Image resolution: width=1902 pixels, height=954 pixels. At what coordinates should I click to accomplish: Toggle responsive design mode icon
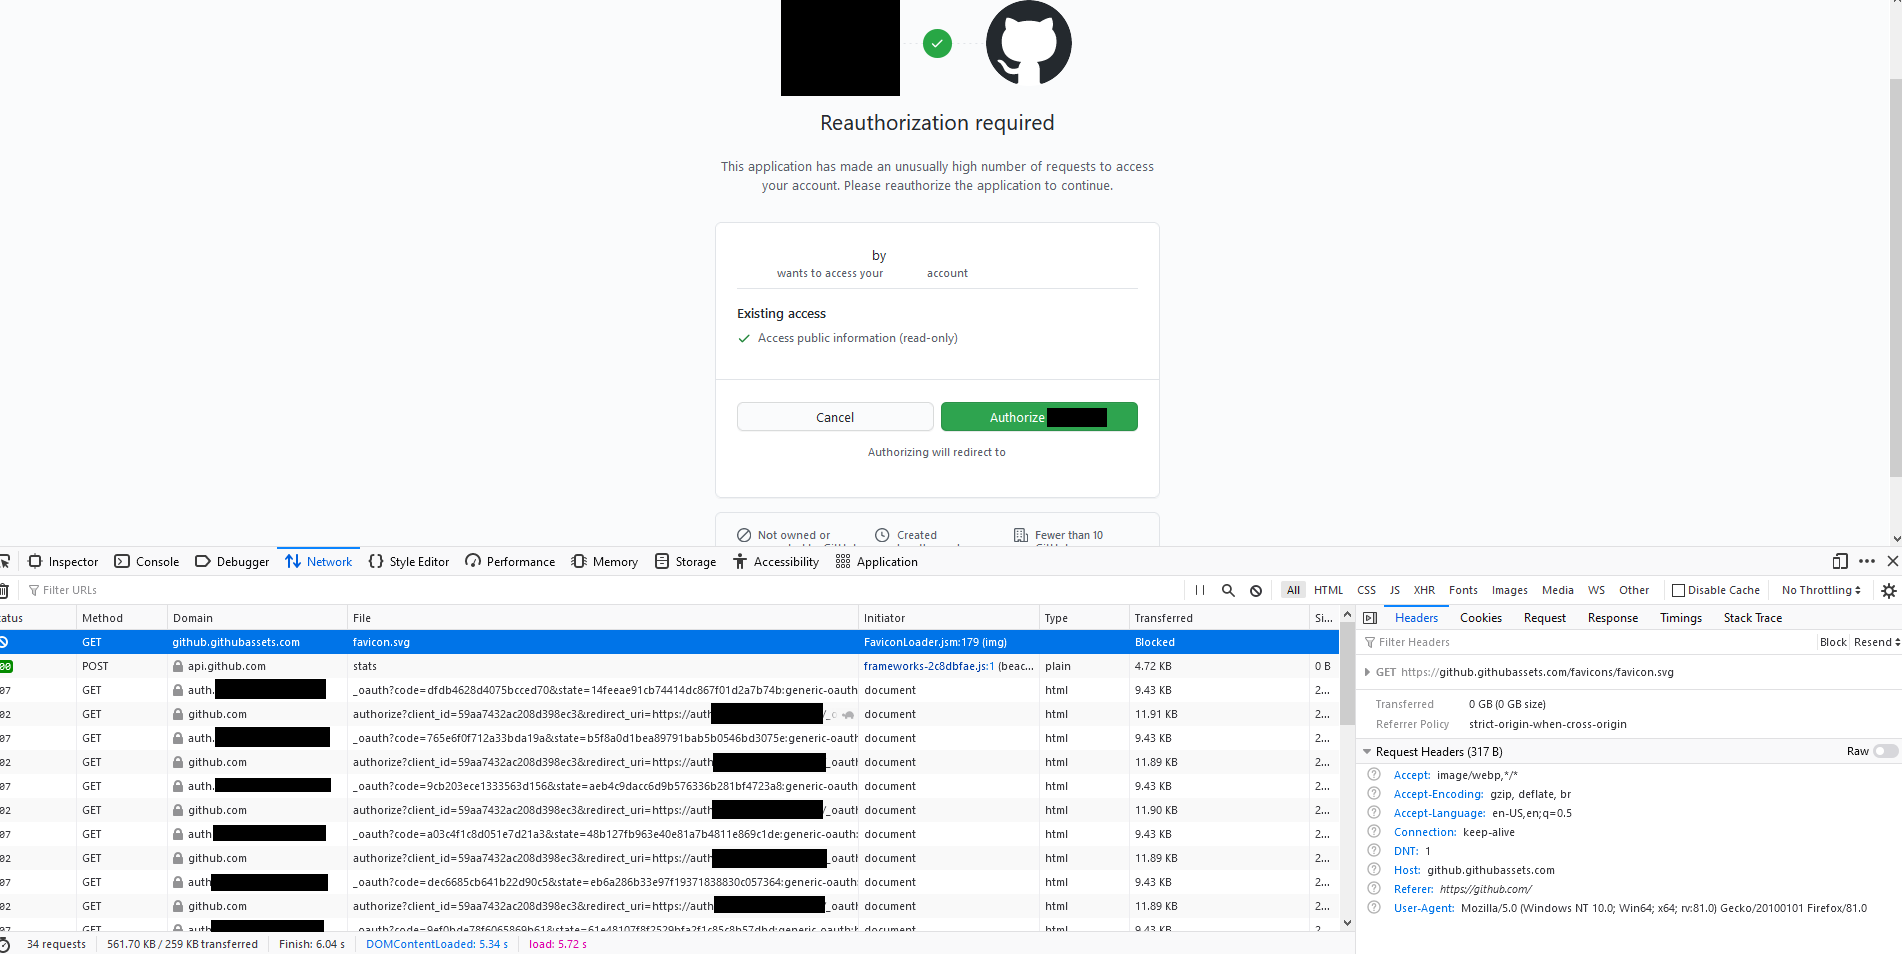[x=1840, y=561]
